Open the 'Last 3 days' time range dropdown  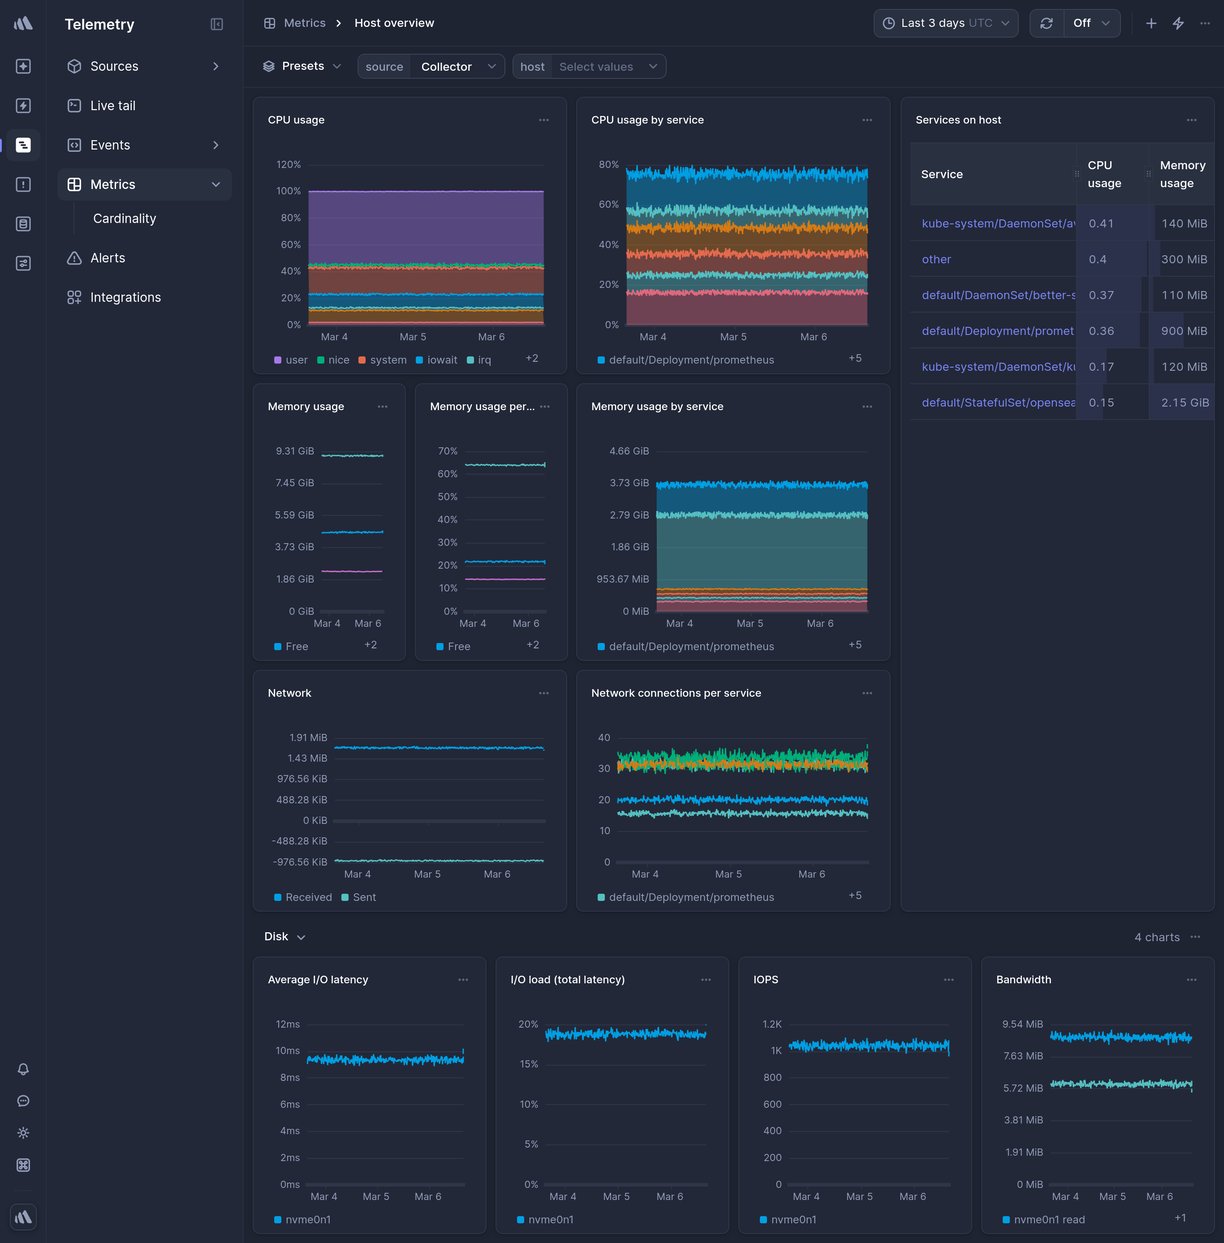[944, 22]
